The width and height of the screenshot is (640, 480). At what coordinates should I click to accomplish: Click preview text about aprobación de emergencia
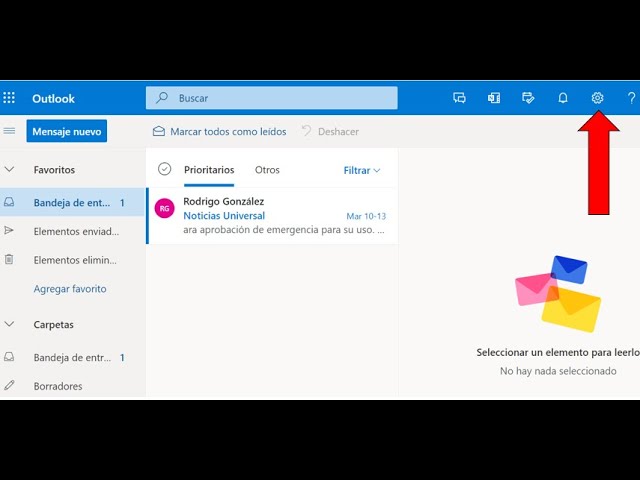[x=284, y=230]
